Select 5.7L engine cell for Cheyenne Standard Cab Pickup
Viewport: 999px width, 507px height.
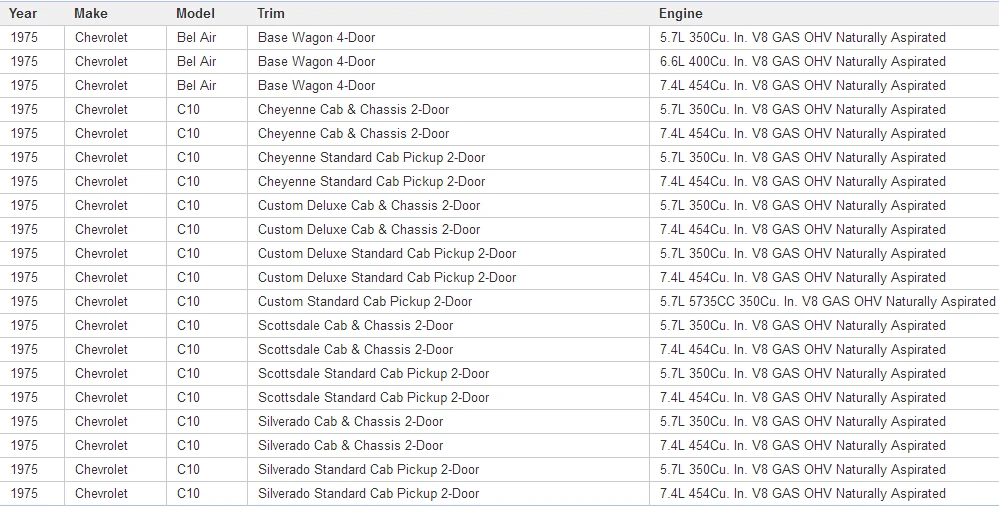pos(824,158)
